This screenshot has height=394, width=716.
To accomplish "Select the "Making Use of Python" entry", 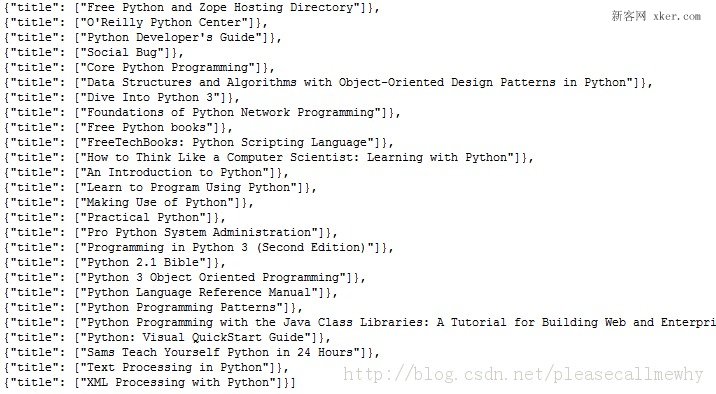I will coord(129,203).
